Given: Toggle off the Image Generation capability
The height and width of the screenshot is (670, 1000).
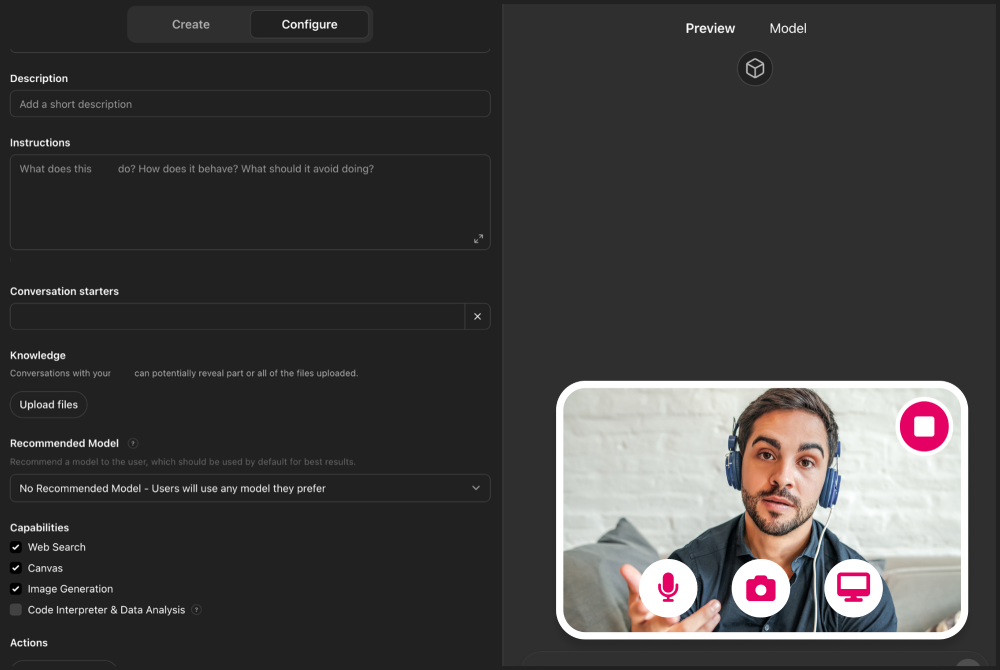Looking at the screenshot, I should tap(15, 588).
